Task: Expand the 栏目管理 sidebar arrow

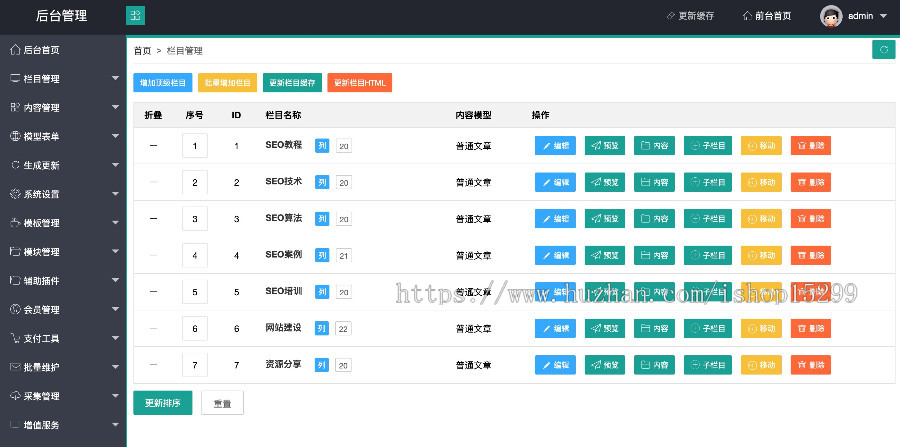Action: click(115, 78)
